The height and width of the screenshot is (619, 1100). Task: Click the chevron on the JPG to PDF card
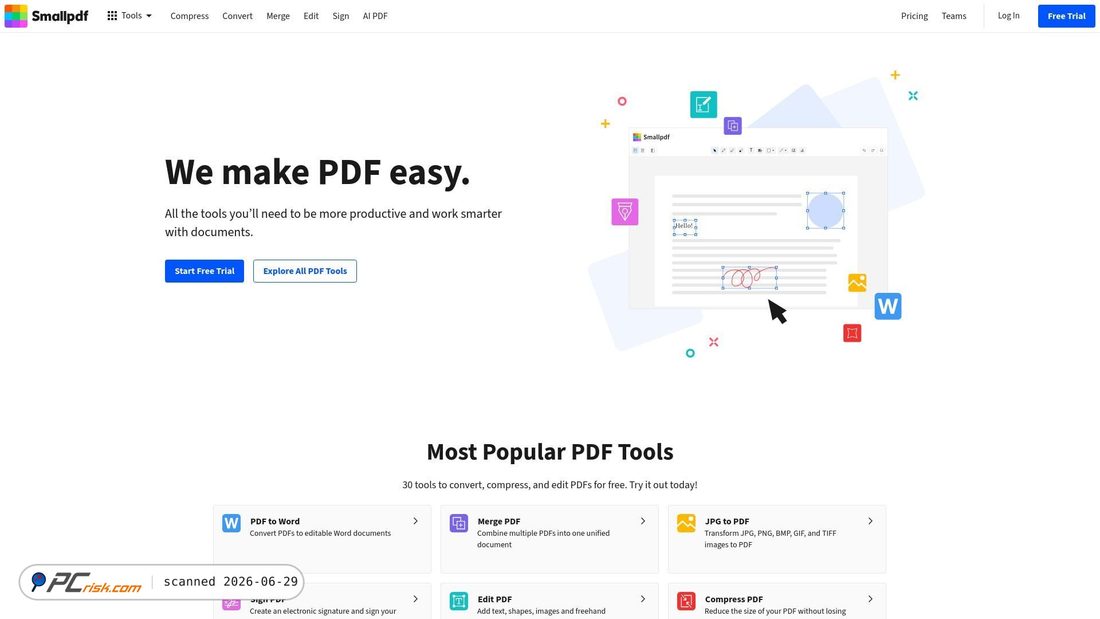coord(870,521)
